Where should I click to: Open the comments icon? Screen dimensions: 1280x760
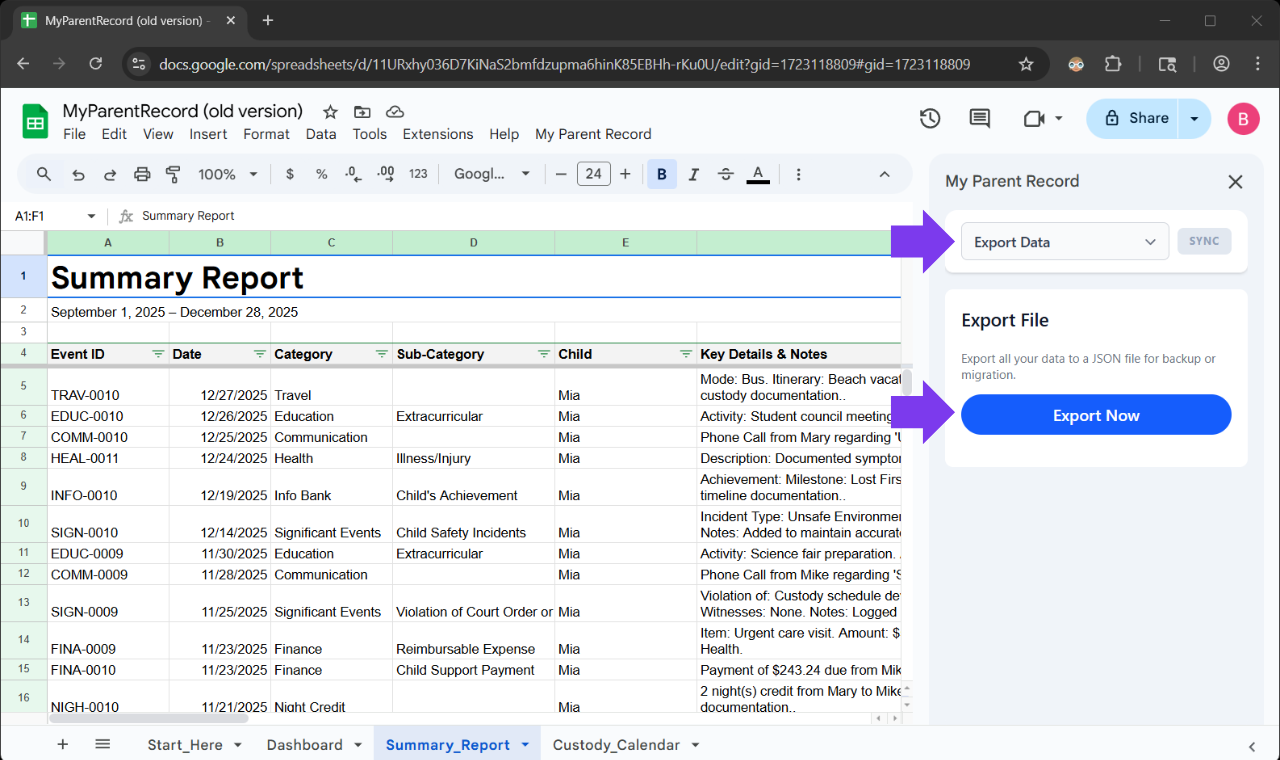(980, 118)
